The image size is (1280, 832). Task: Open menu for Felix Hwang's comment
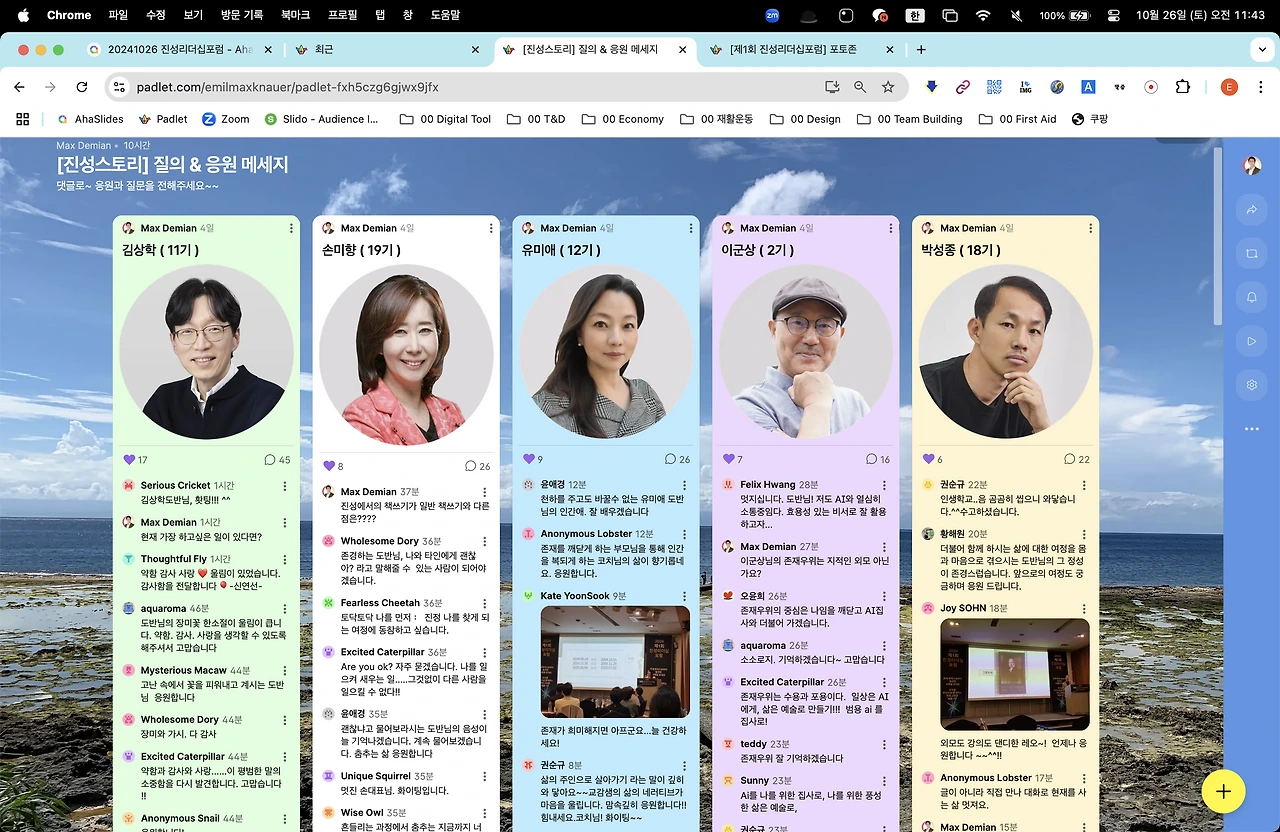pos(885,485)
